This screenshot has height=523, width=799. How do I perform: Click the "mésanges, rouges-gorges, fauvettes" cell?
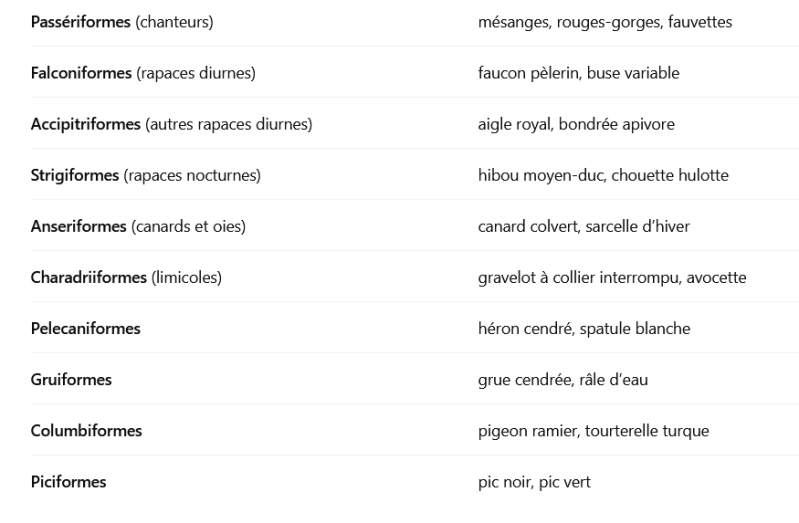(x=606, y=21)
